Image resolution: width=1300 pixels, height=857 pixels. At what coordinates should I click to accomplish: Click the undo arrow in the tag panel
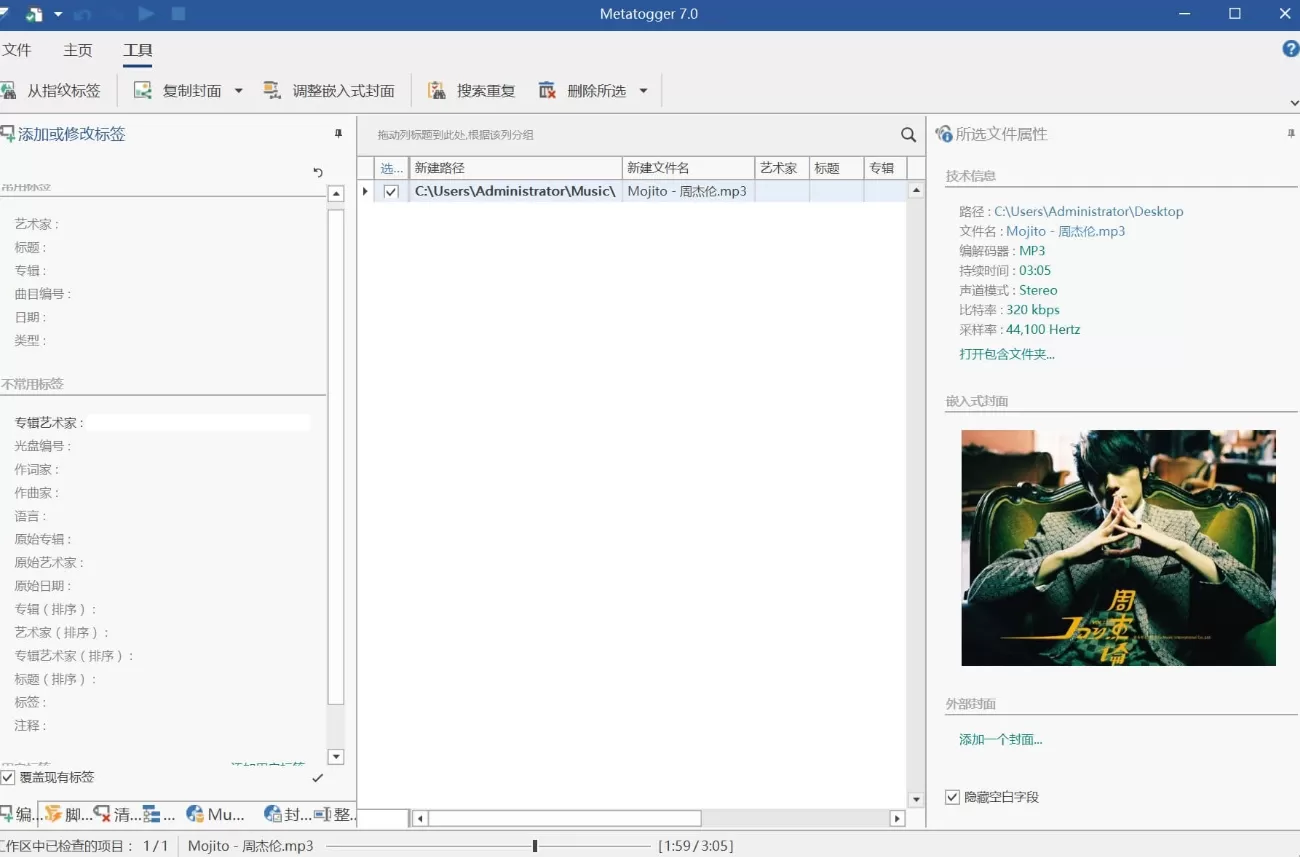coord(318,173)
